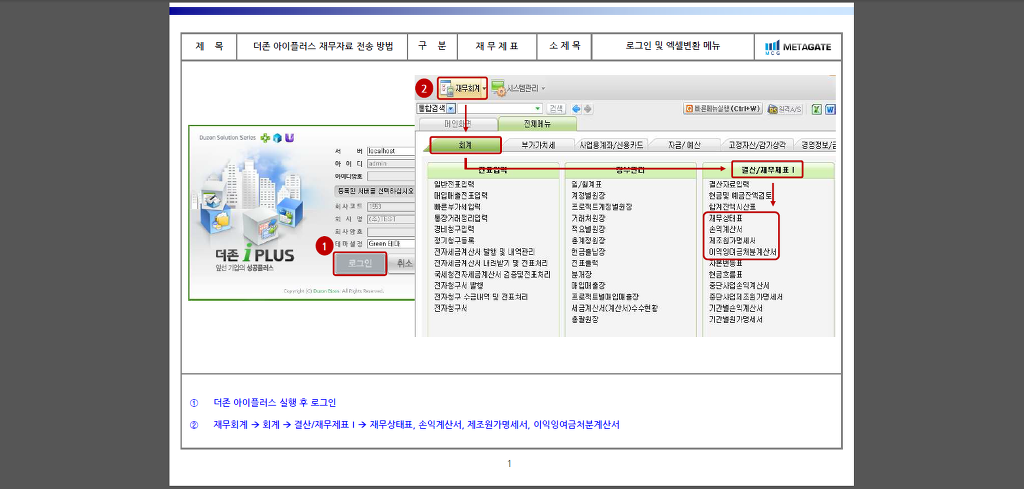Open the 재무회계 module icon
Viewport: 1024px width, 489px height.
447,87
